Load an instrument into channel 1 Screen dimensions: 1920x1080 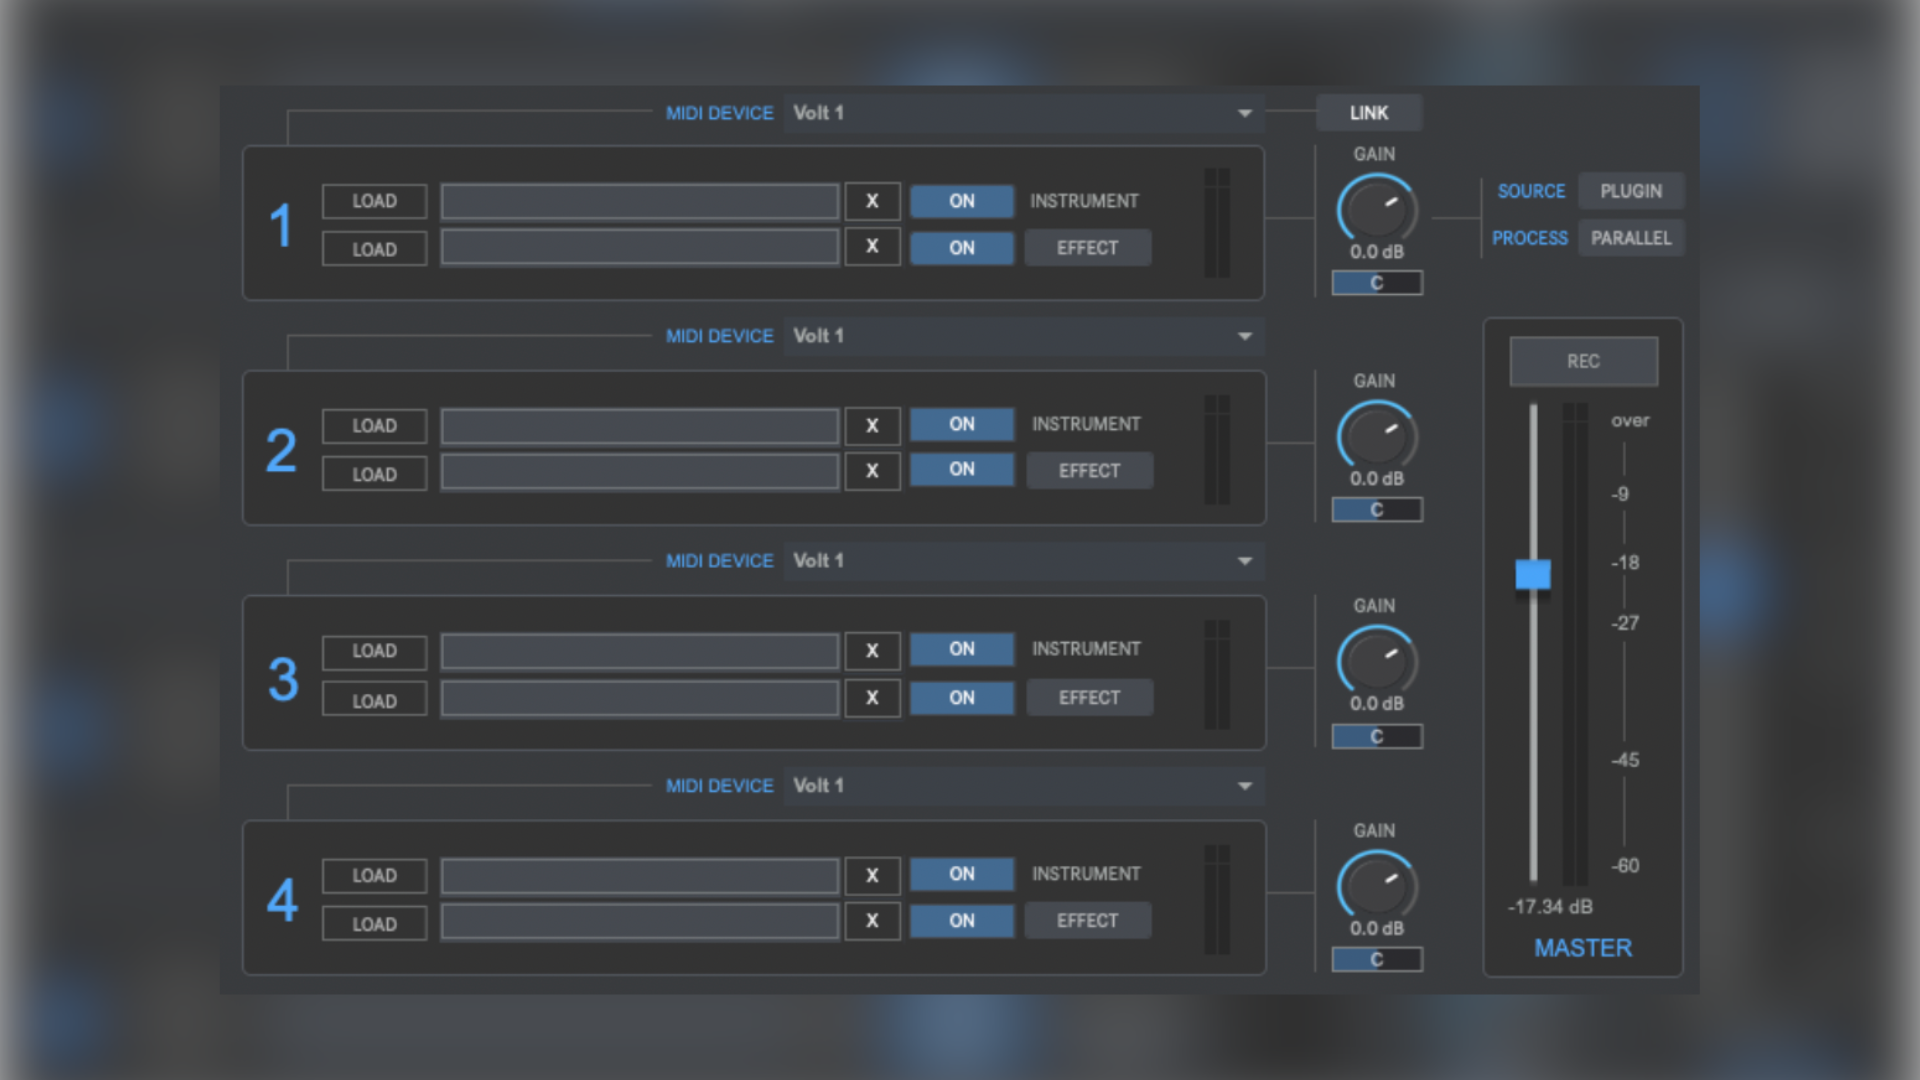tap(374, 201)
